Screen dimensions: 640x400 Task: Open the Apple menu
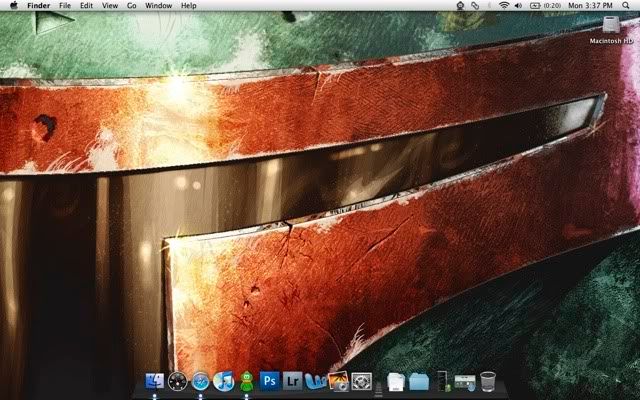click(13, 6)
